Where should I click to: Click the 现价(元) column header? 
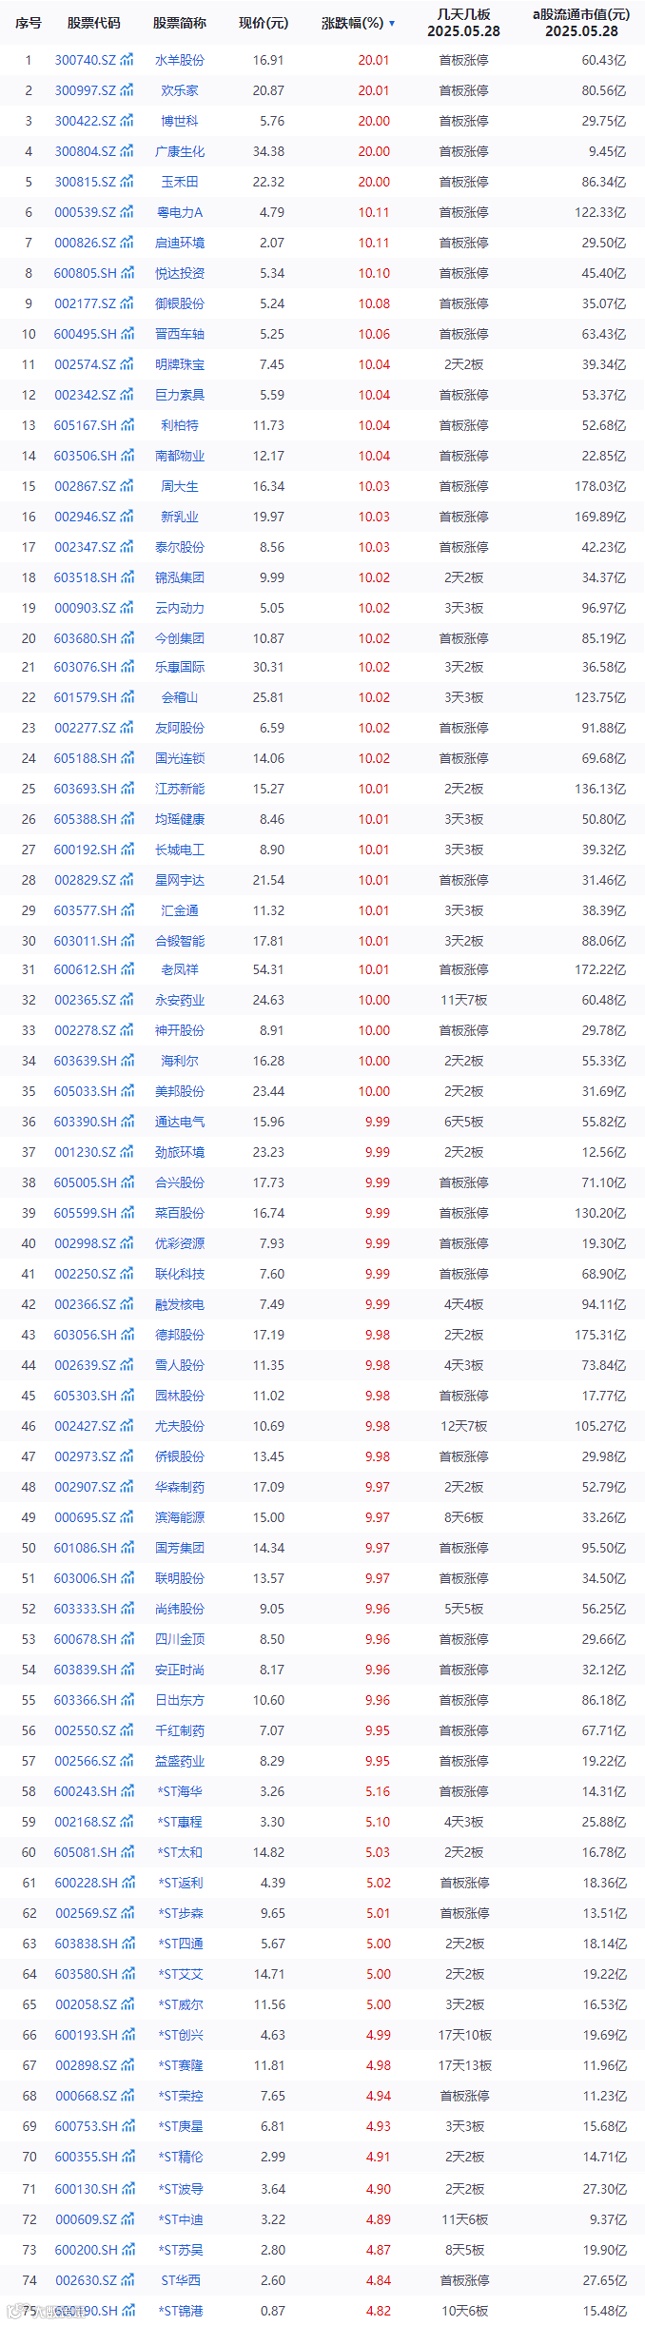pos(264,22)
